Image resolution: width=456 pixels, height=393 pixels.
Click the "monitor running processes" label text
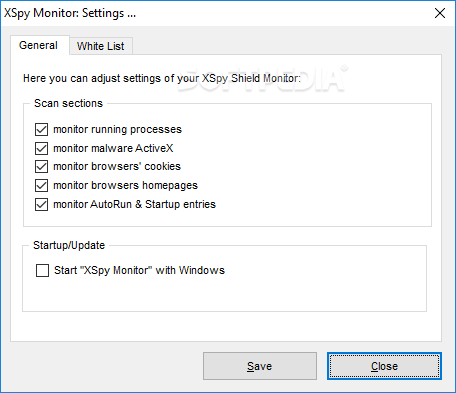117,129
